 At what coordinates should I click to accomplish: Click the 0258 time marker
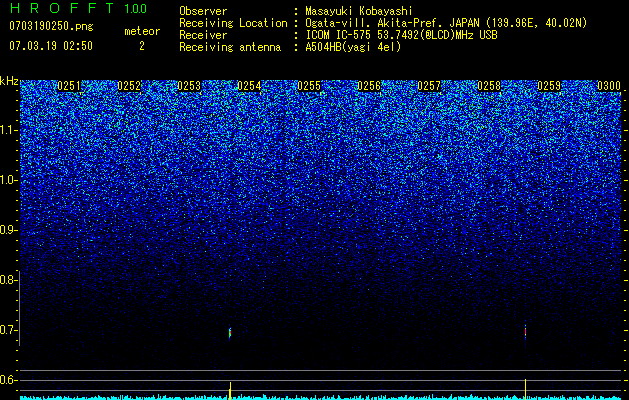[x=489, y=86]
